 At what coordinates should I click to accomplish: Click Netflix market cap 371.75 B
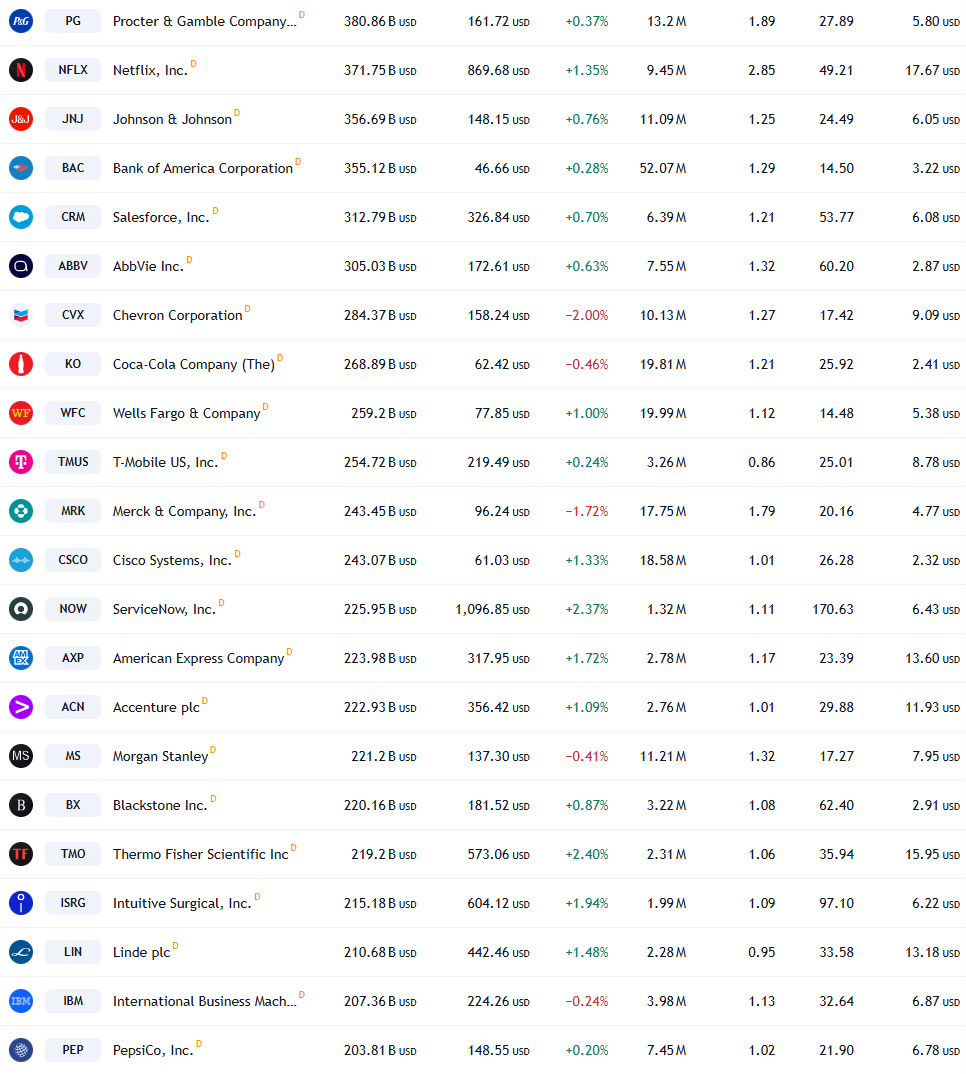point(380,71)
